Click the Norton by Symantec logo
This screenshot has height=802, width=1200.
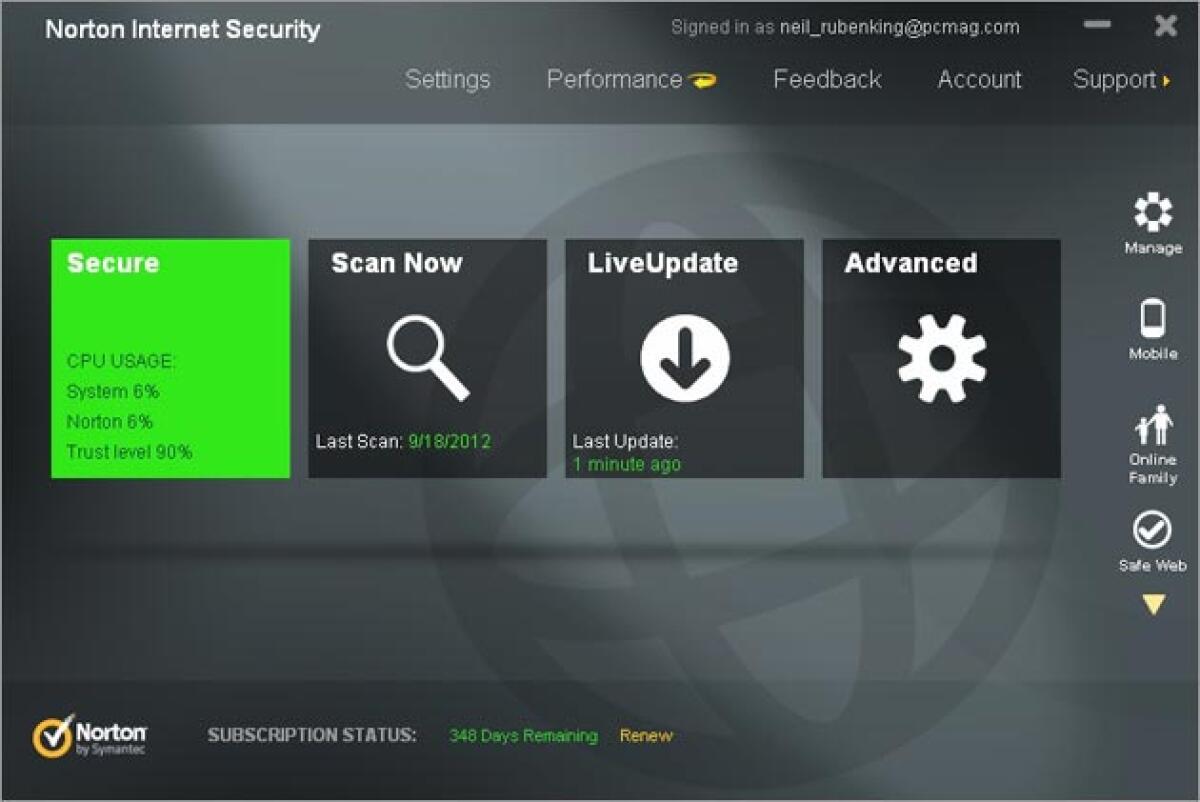pos(90,735)
